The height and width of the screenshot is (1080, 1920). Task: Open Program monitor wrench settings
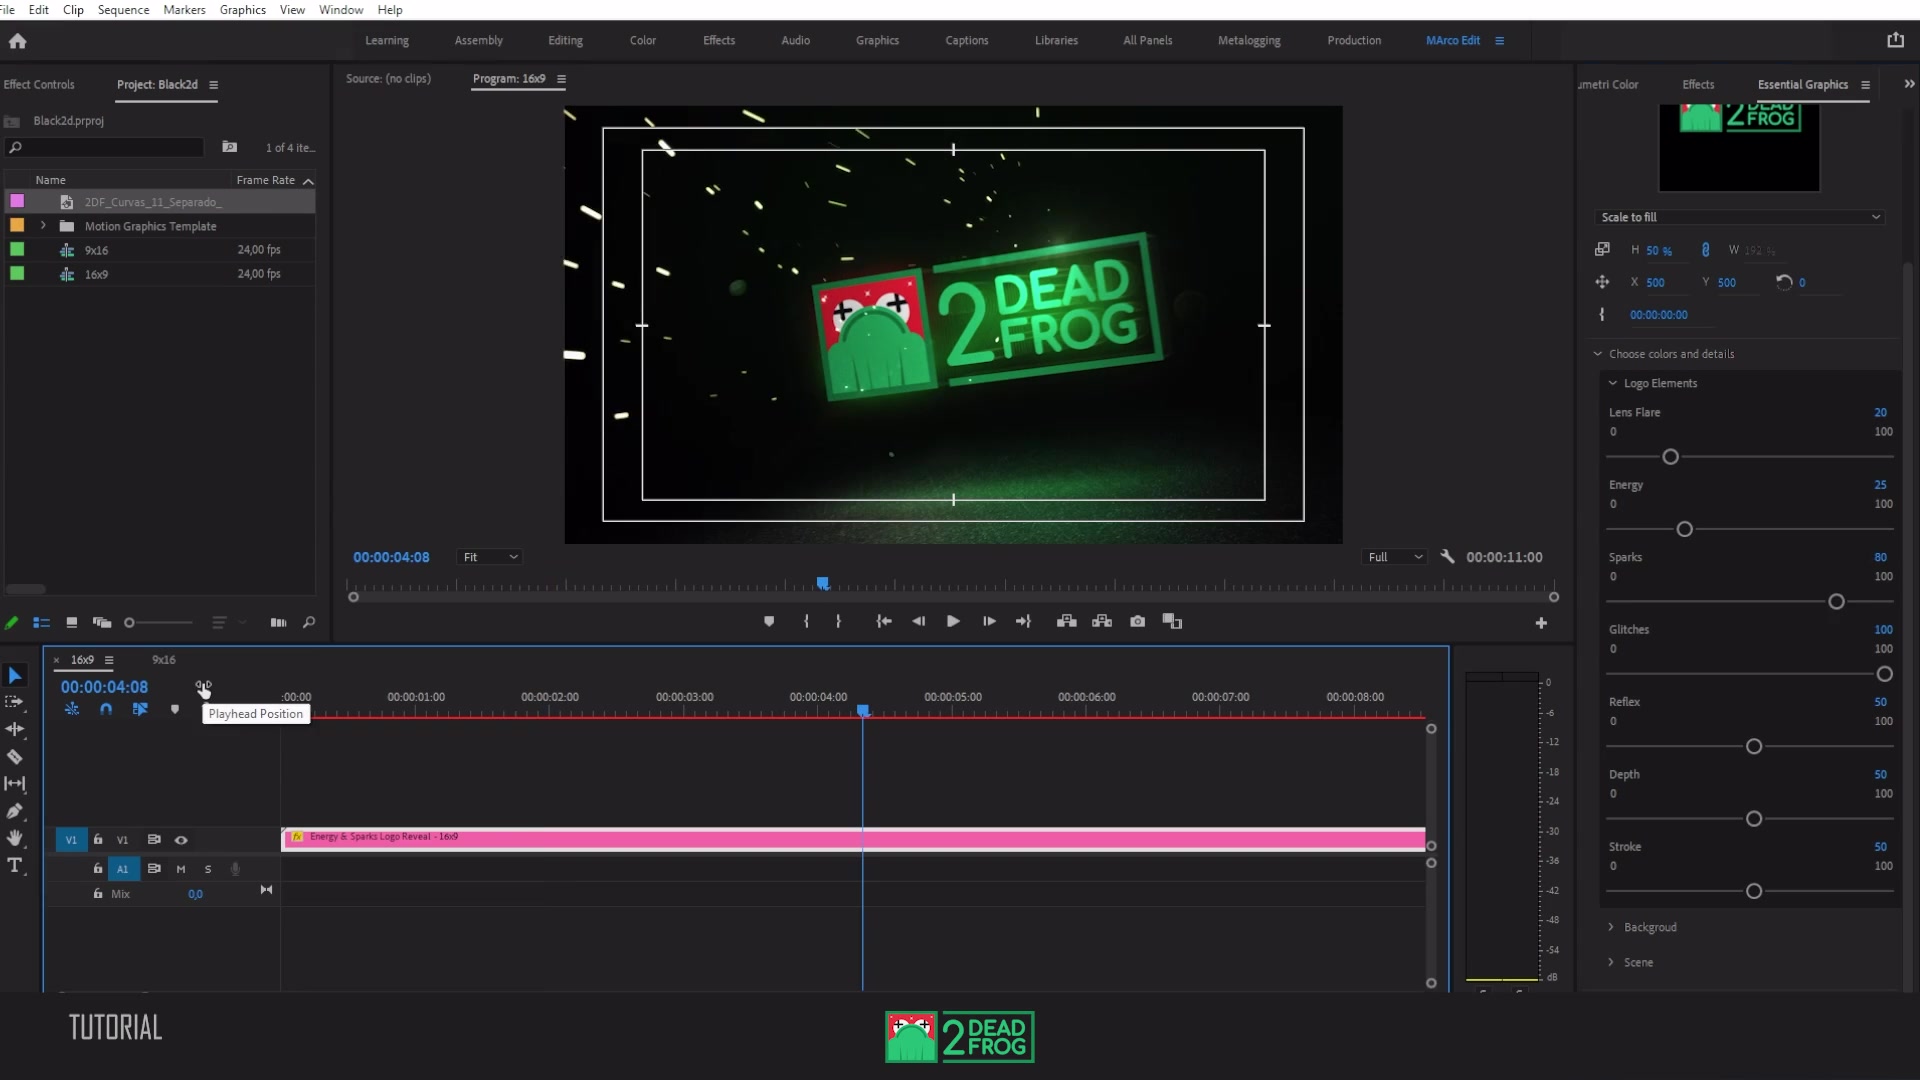coord(1447,557)
